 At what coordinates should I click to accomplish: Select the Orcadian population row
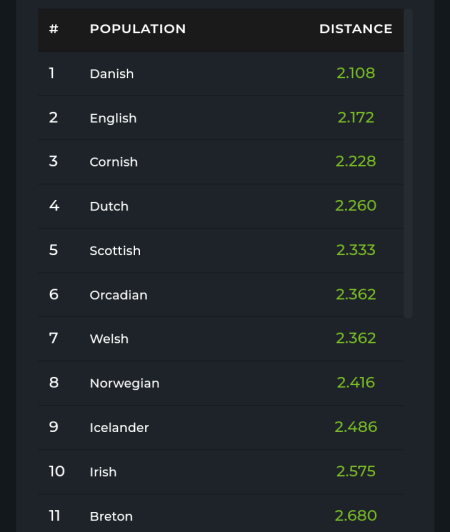tap(221, 294)
